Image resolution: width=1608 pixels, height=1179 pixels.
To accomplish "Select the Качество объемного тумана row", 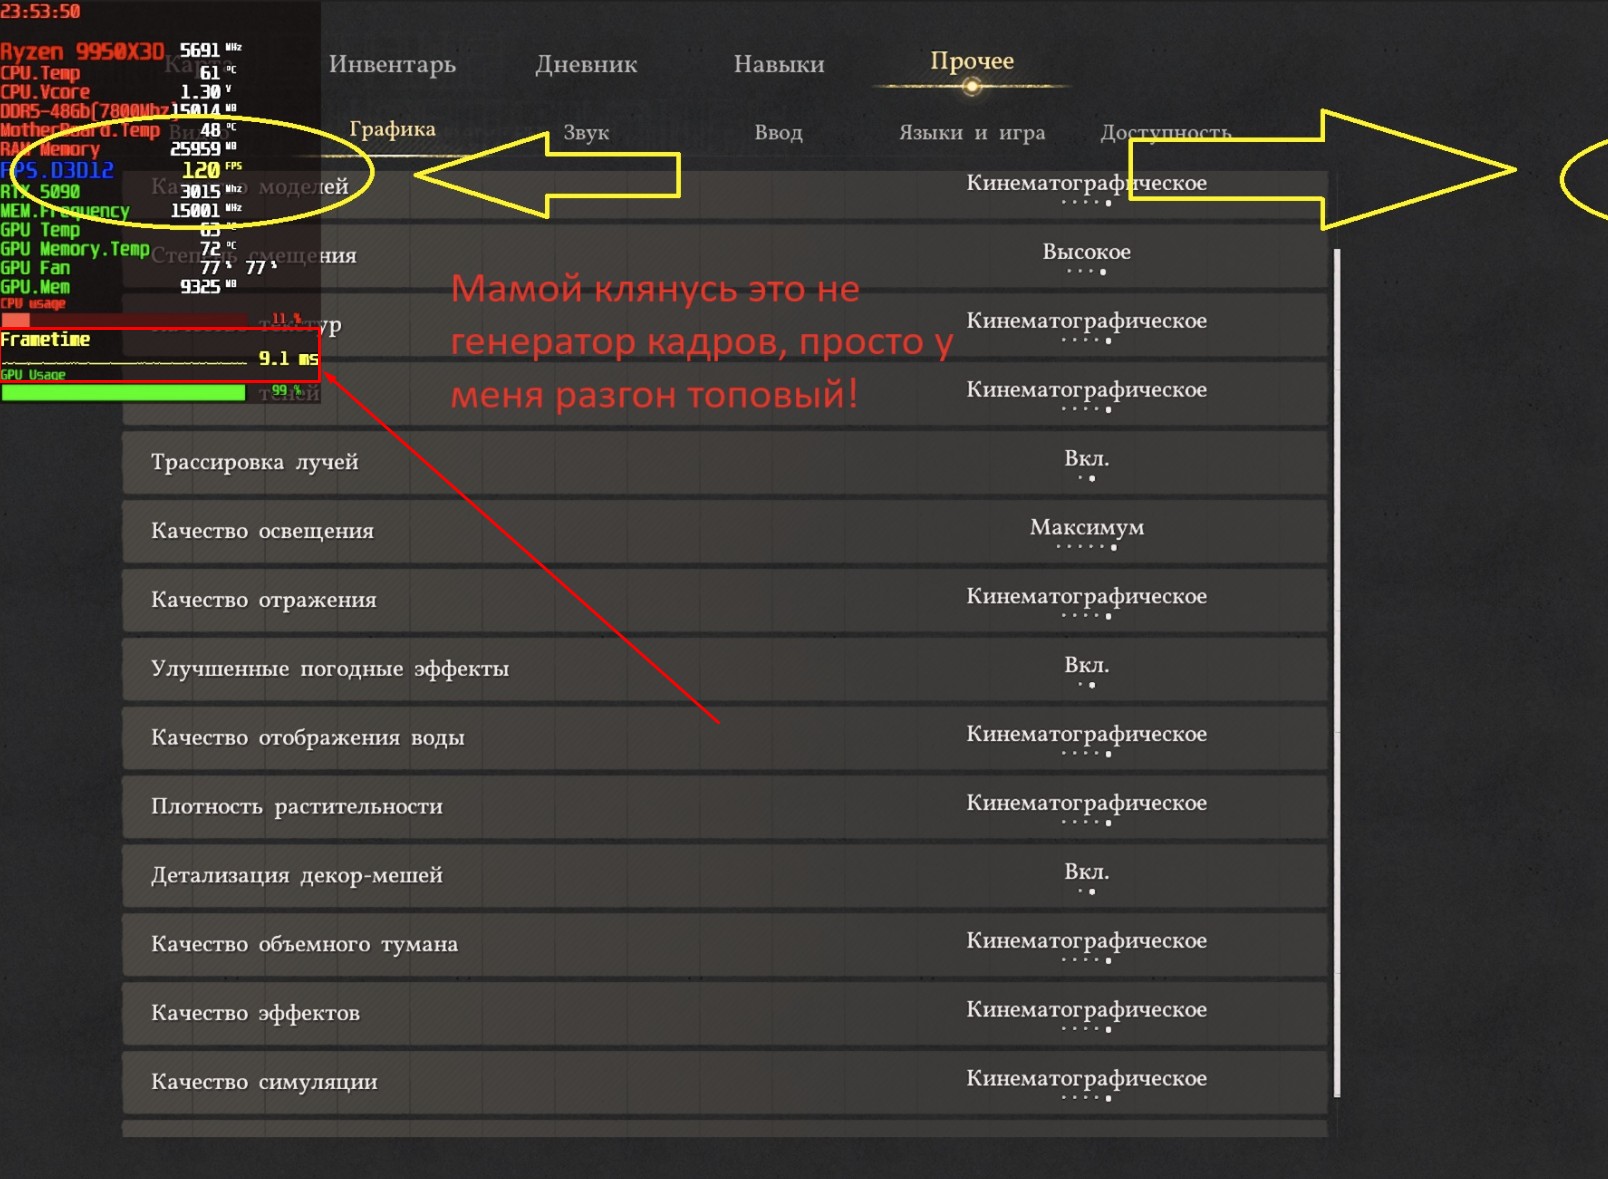I will click(725, 944).
